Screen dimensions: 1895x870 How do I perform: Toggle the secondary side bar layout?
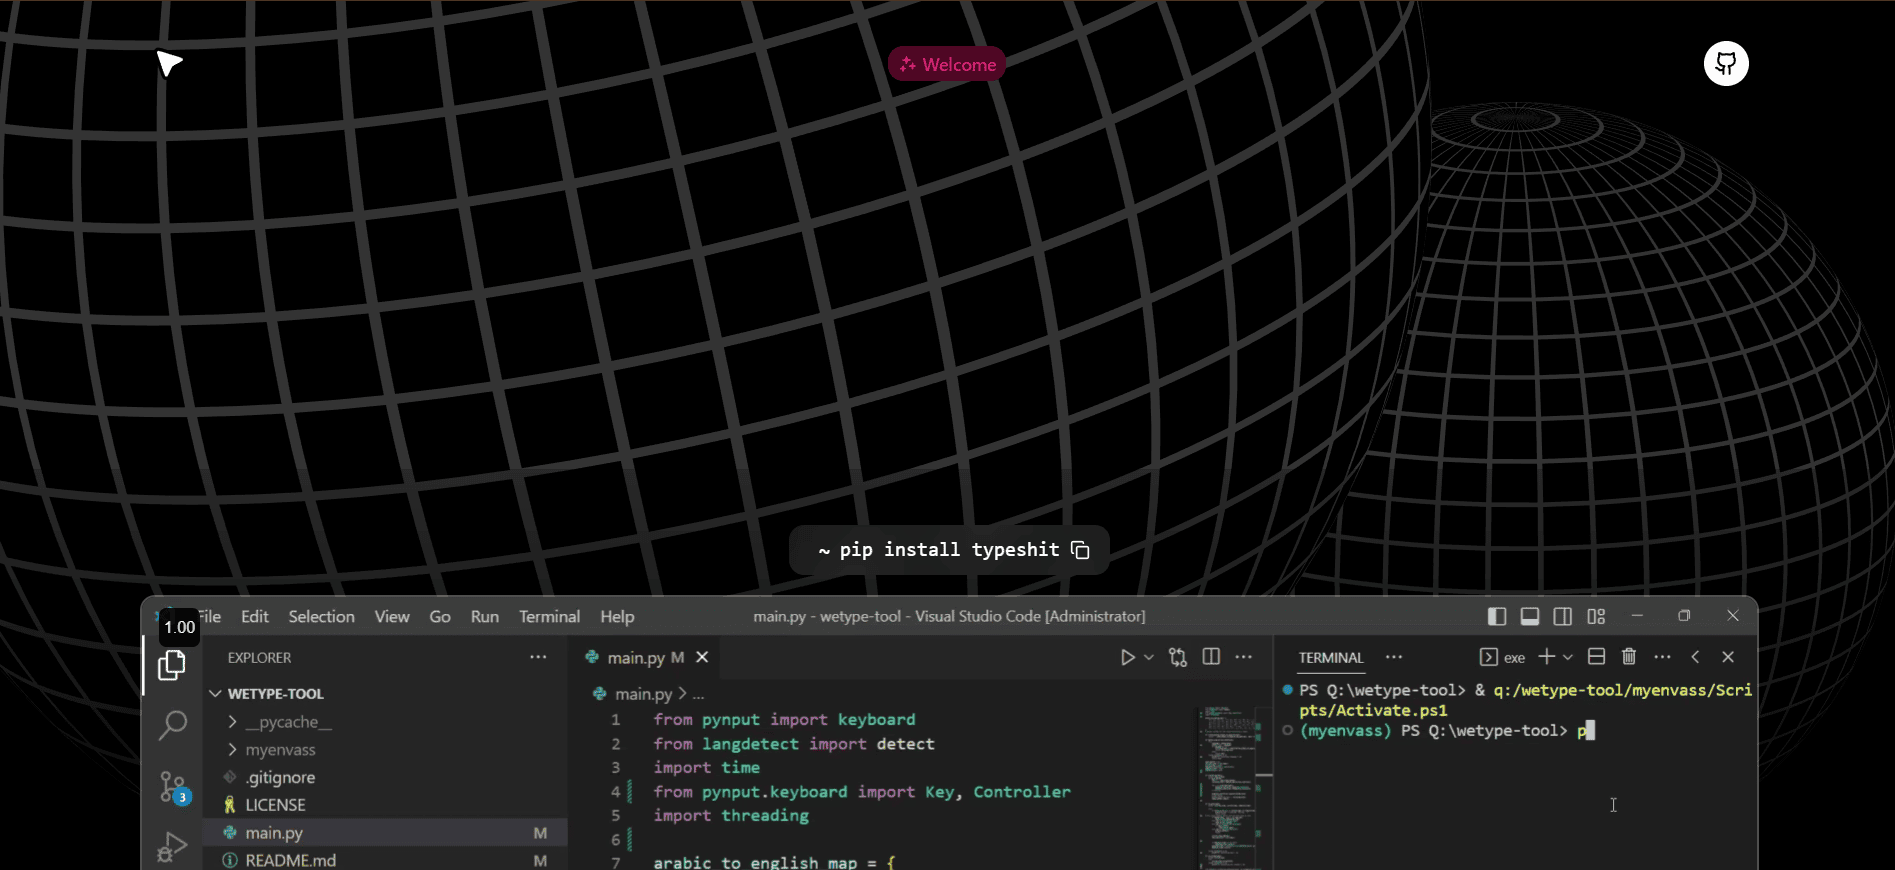pyautogui.click(x=1563, y=616)
